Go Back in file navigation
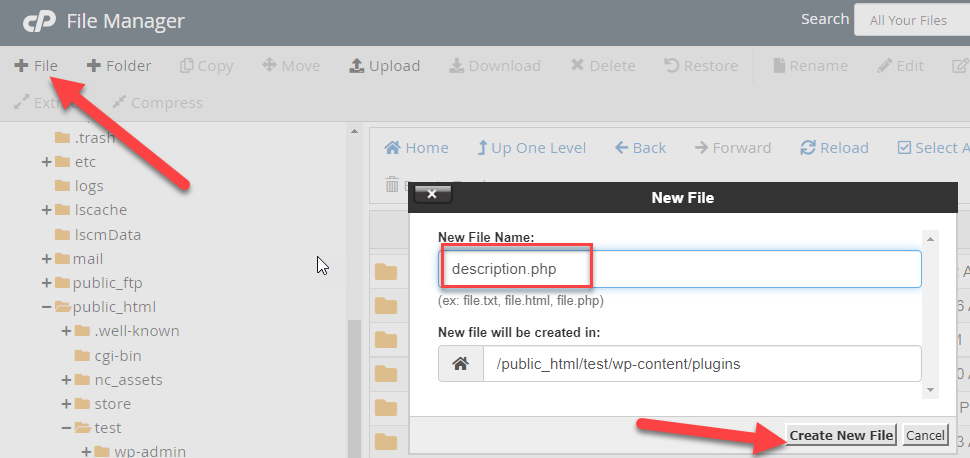 tap(640, 148)
